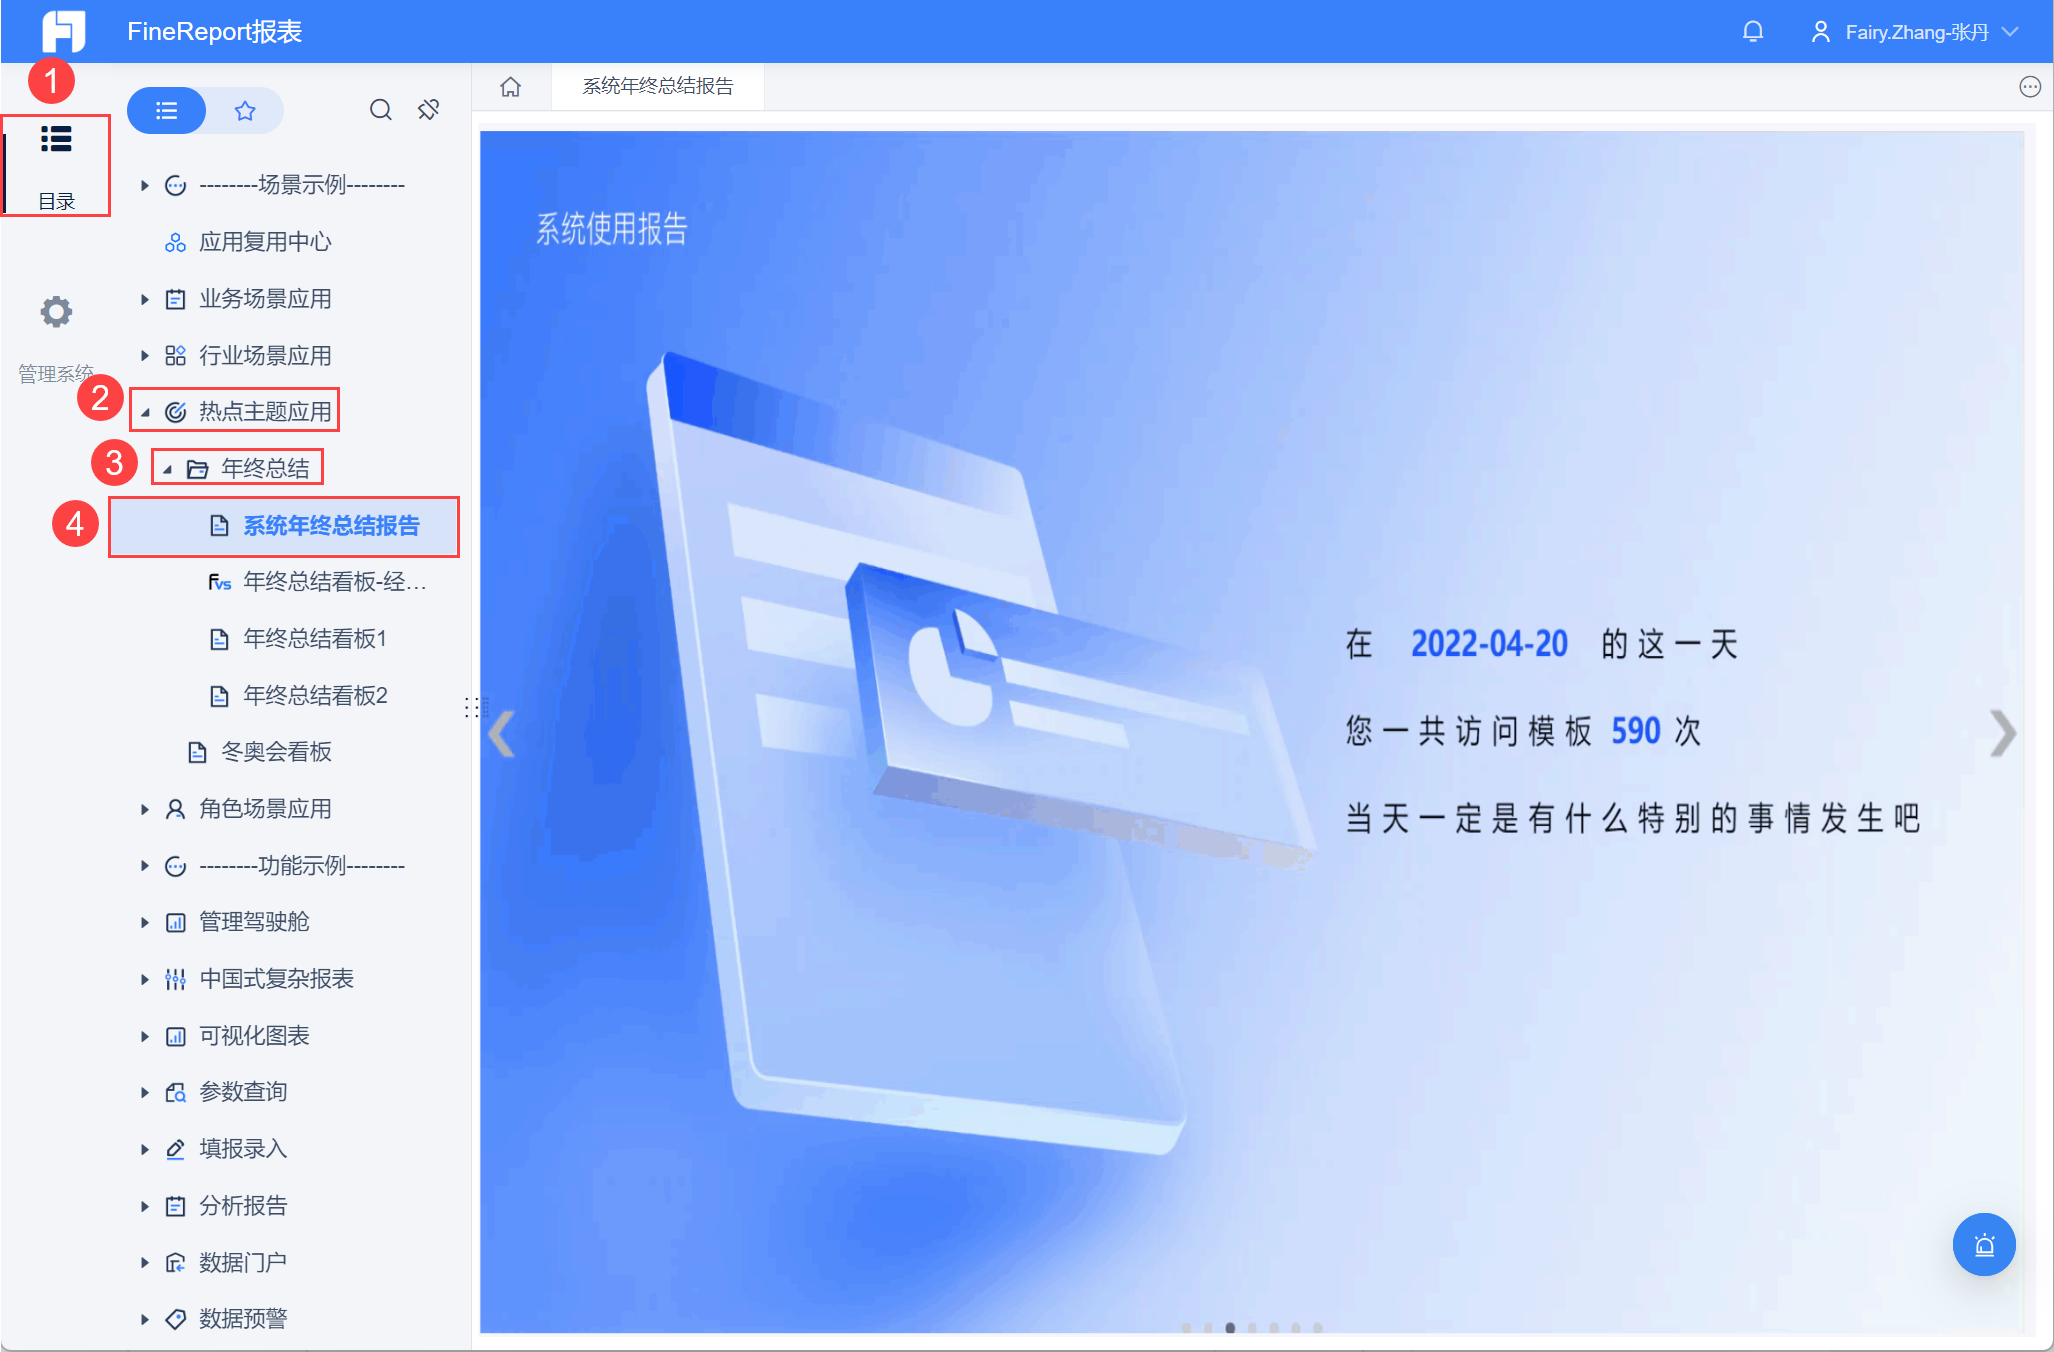Open Fairy.Zhang user account dropdown
The height and width of the screenshot is (1352, 2054).
[1915, 32]
